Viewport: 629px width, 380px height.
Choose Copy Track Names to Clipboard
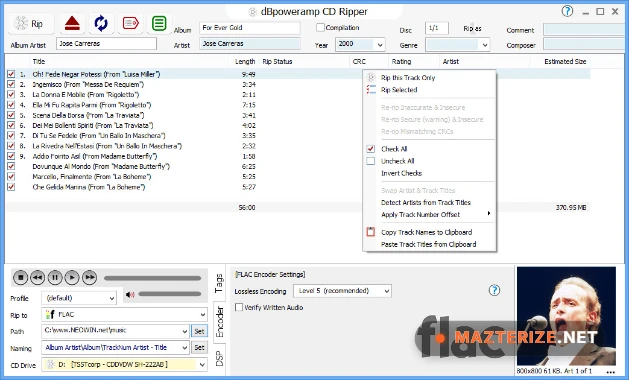tap(429, 232)
